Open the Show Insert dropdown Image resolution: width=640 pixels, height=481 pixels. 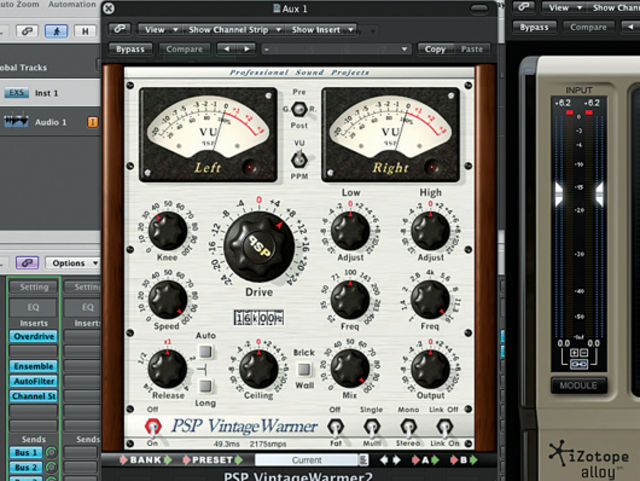coord(322,29)
